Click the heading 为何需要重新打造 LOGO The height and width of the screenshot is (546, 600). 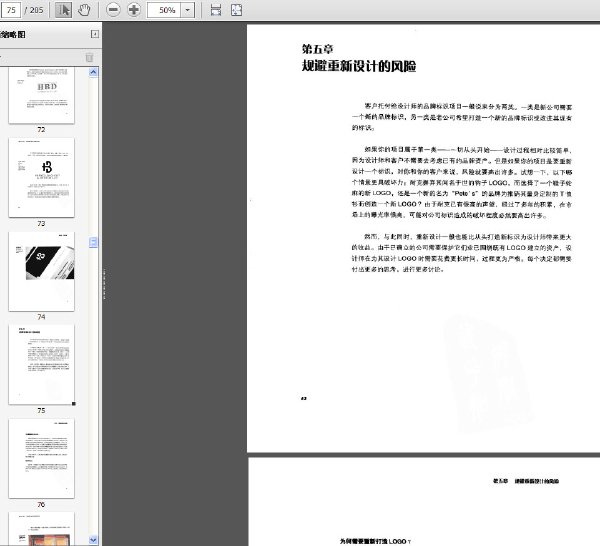tap(375, 541)
